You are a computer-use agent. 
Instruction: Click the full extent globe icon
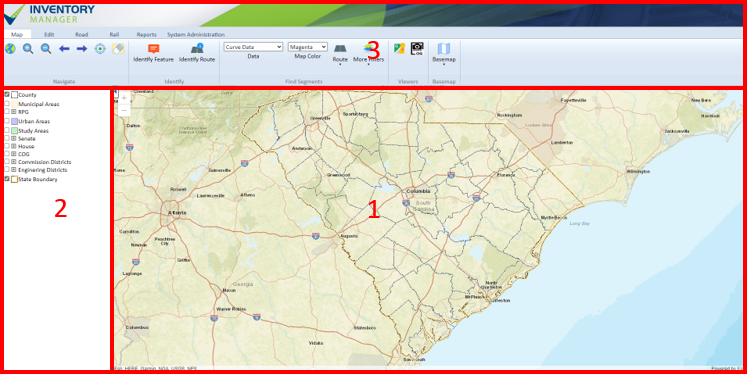10,49
